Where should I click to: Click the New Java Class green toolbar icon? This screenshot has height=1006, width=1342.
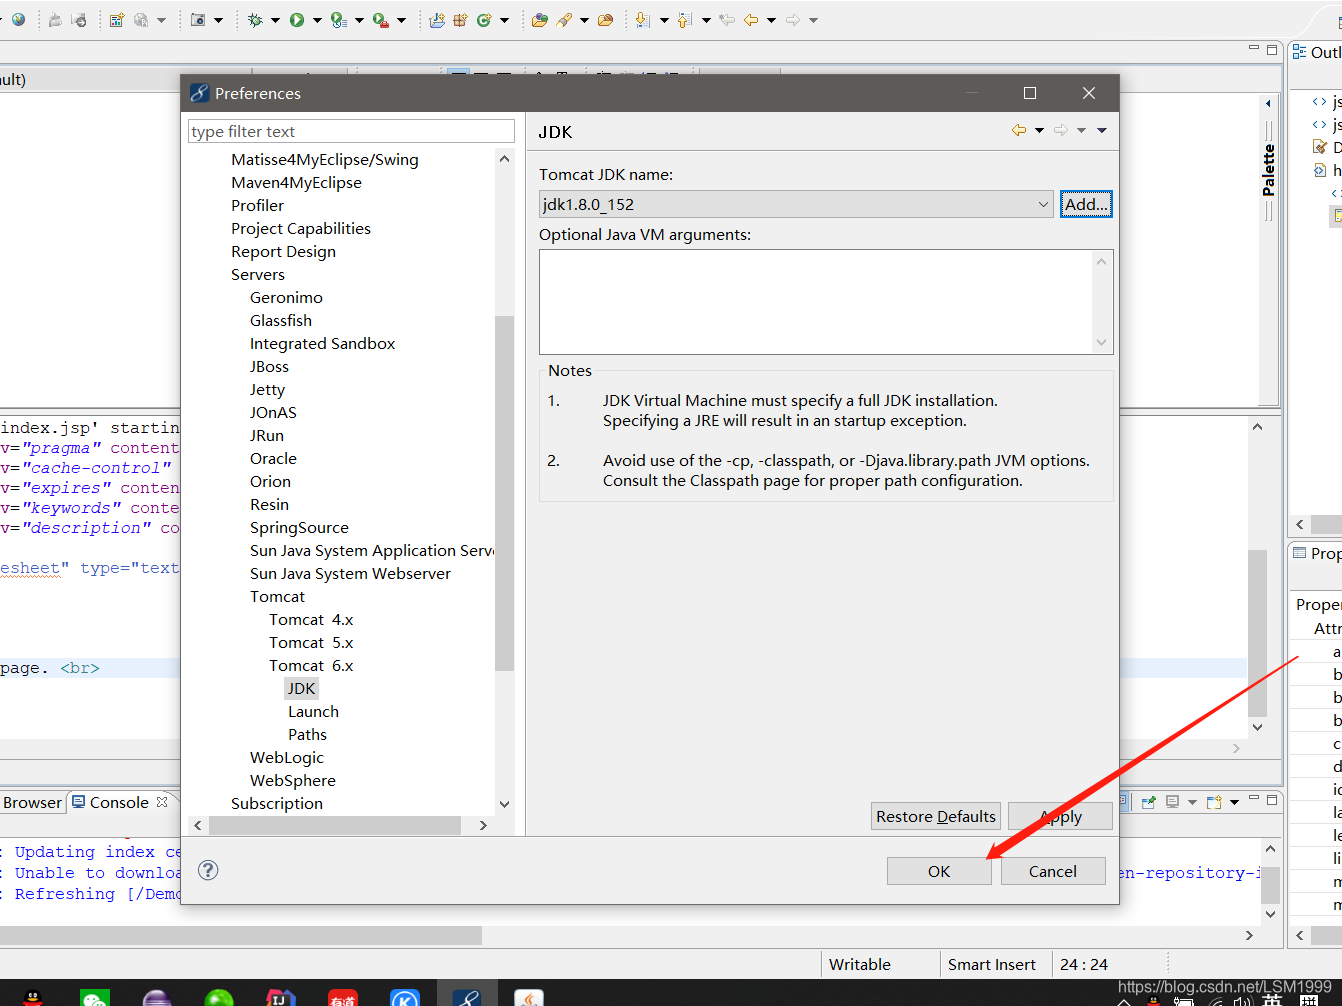(484, 20)
